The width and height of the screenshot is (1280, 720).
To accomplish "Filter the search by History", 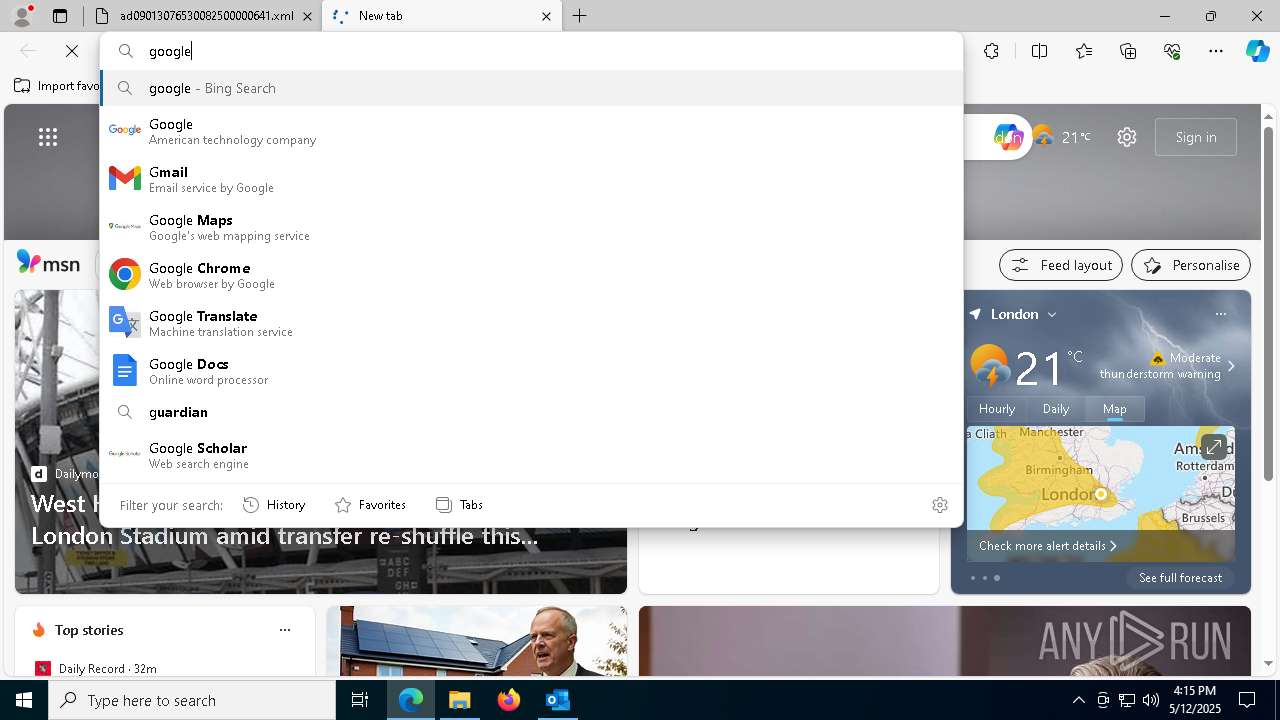I will (x=274, y=505).
